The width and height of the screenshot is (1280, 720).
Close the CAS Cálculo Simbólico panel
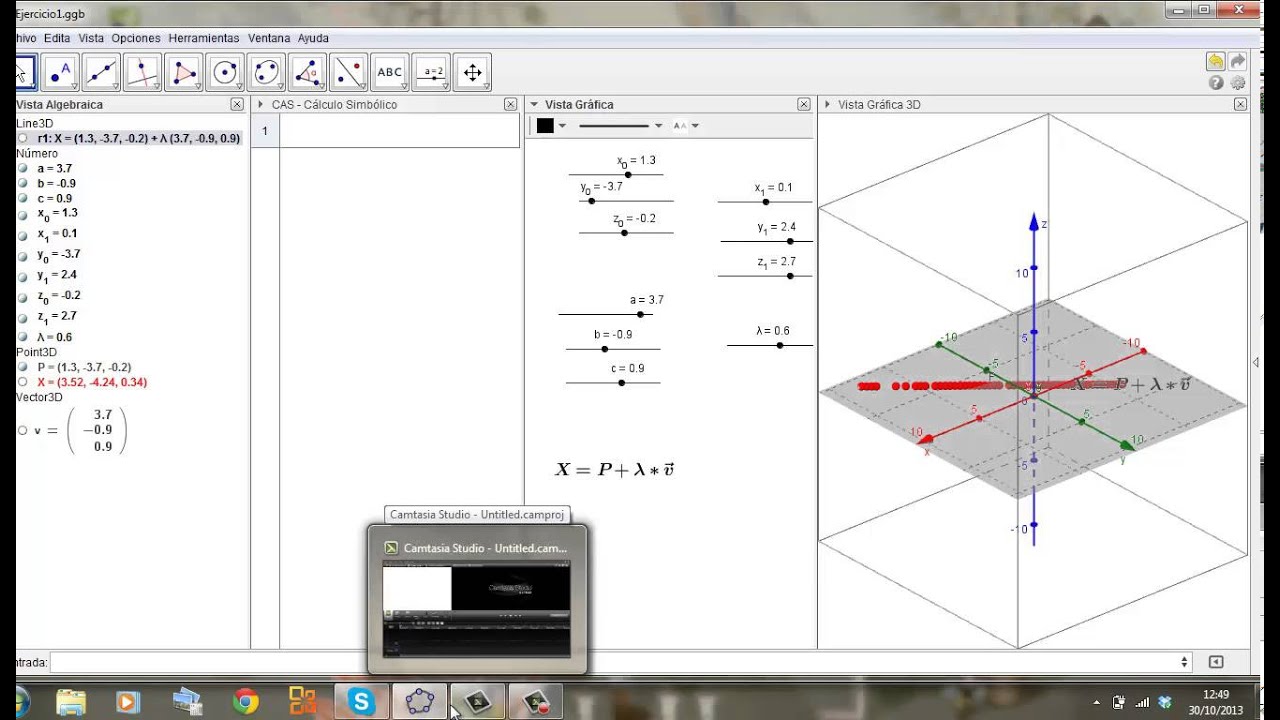pos(510,104)
